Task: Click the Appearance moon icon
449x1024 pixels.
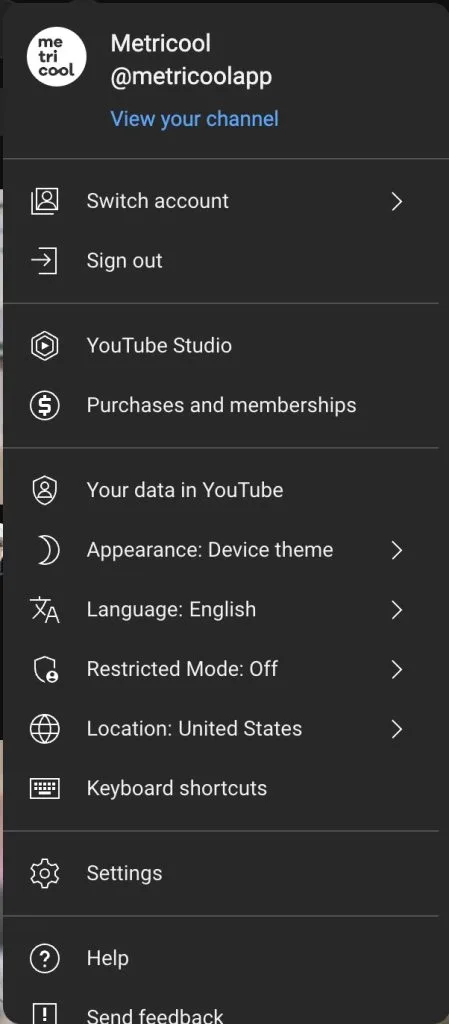Action: point(48,551)
